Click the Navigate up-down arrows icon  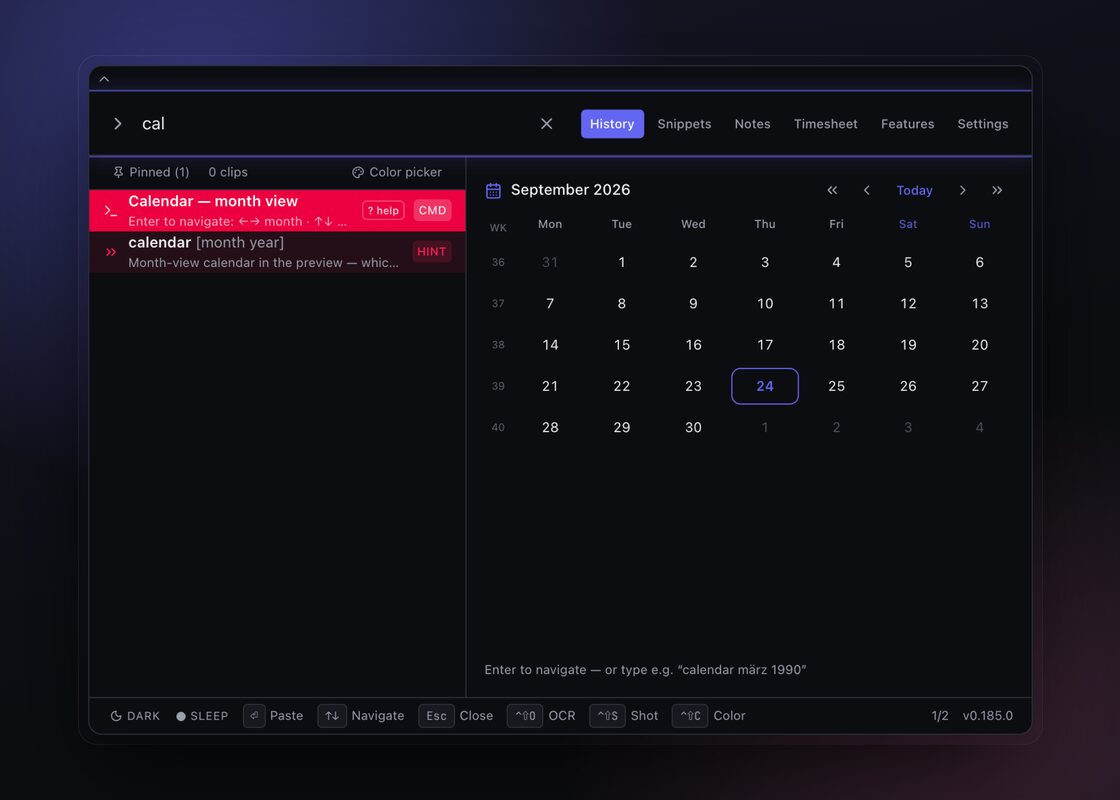332,716
